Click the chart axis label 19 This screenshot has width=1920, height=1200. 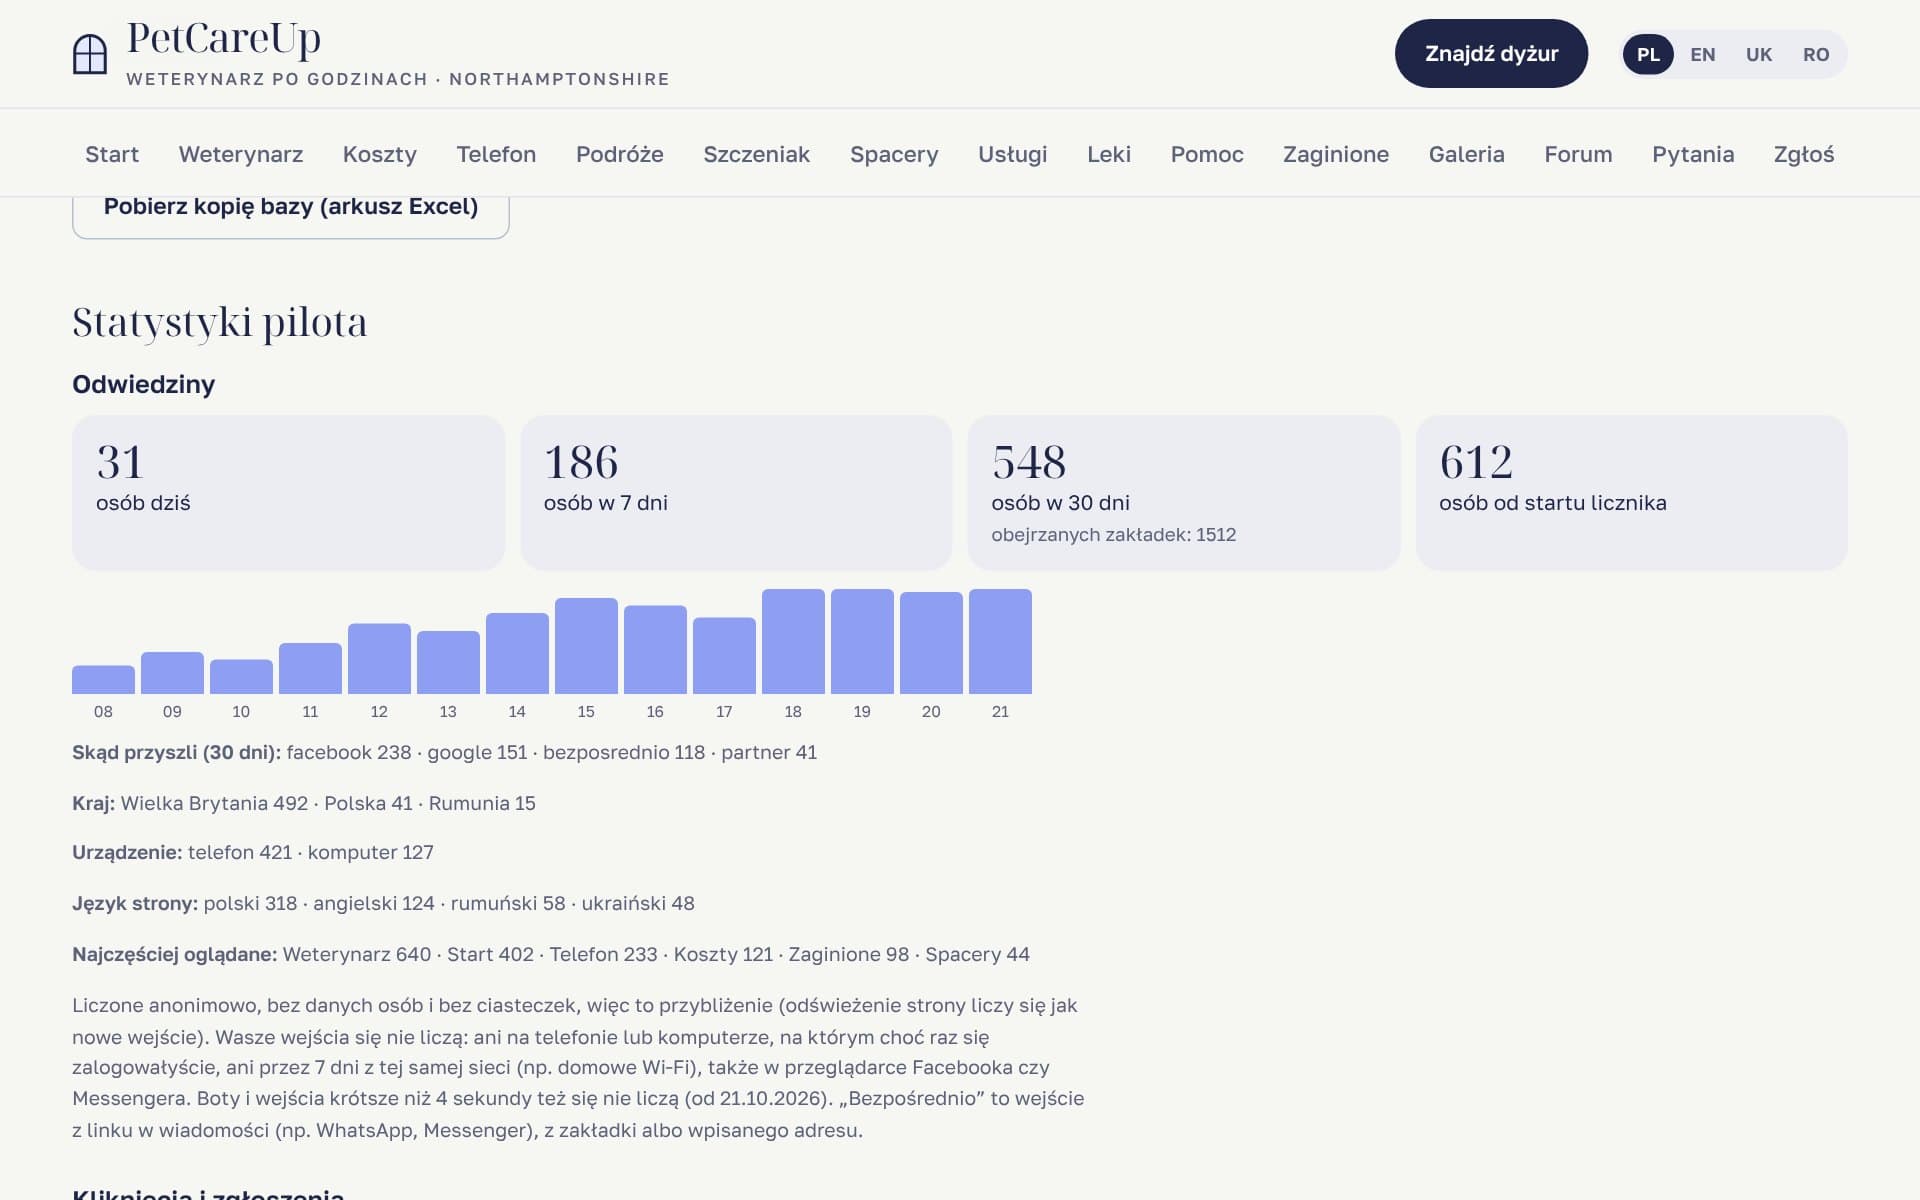(862, 712)
